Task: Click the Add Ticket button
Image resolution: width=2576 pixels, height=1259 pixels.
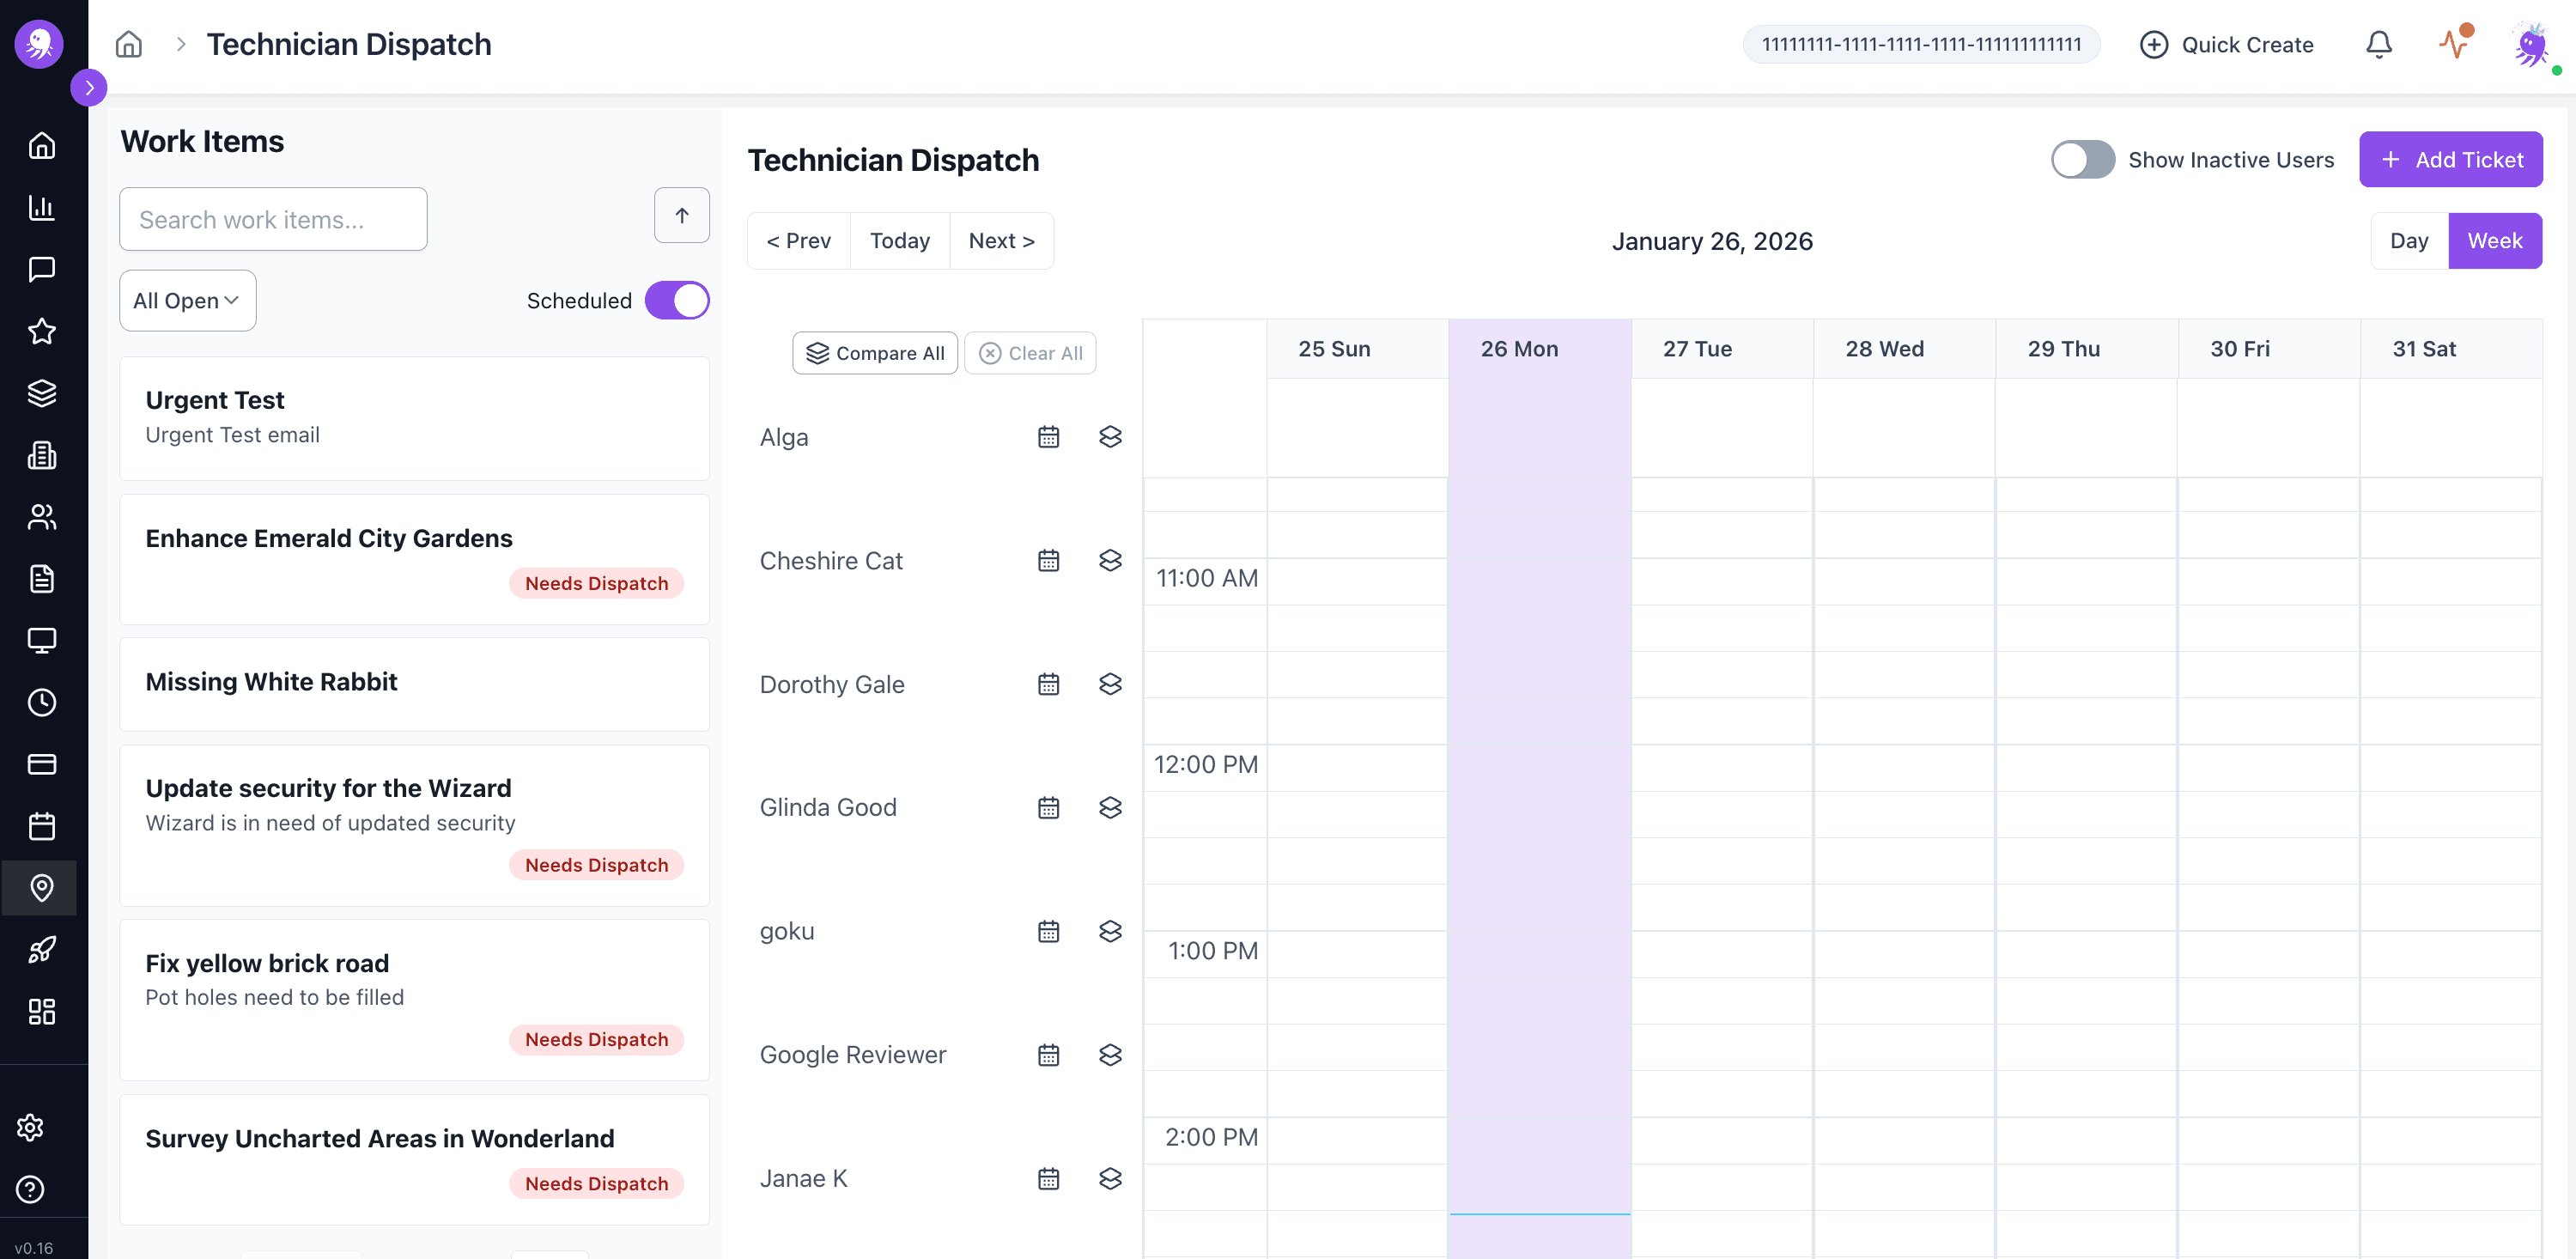Action: point(2451,159)
